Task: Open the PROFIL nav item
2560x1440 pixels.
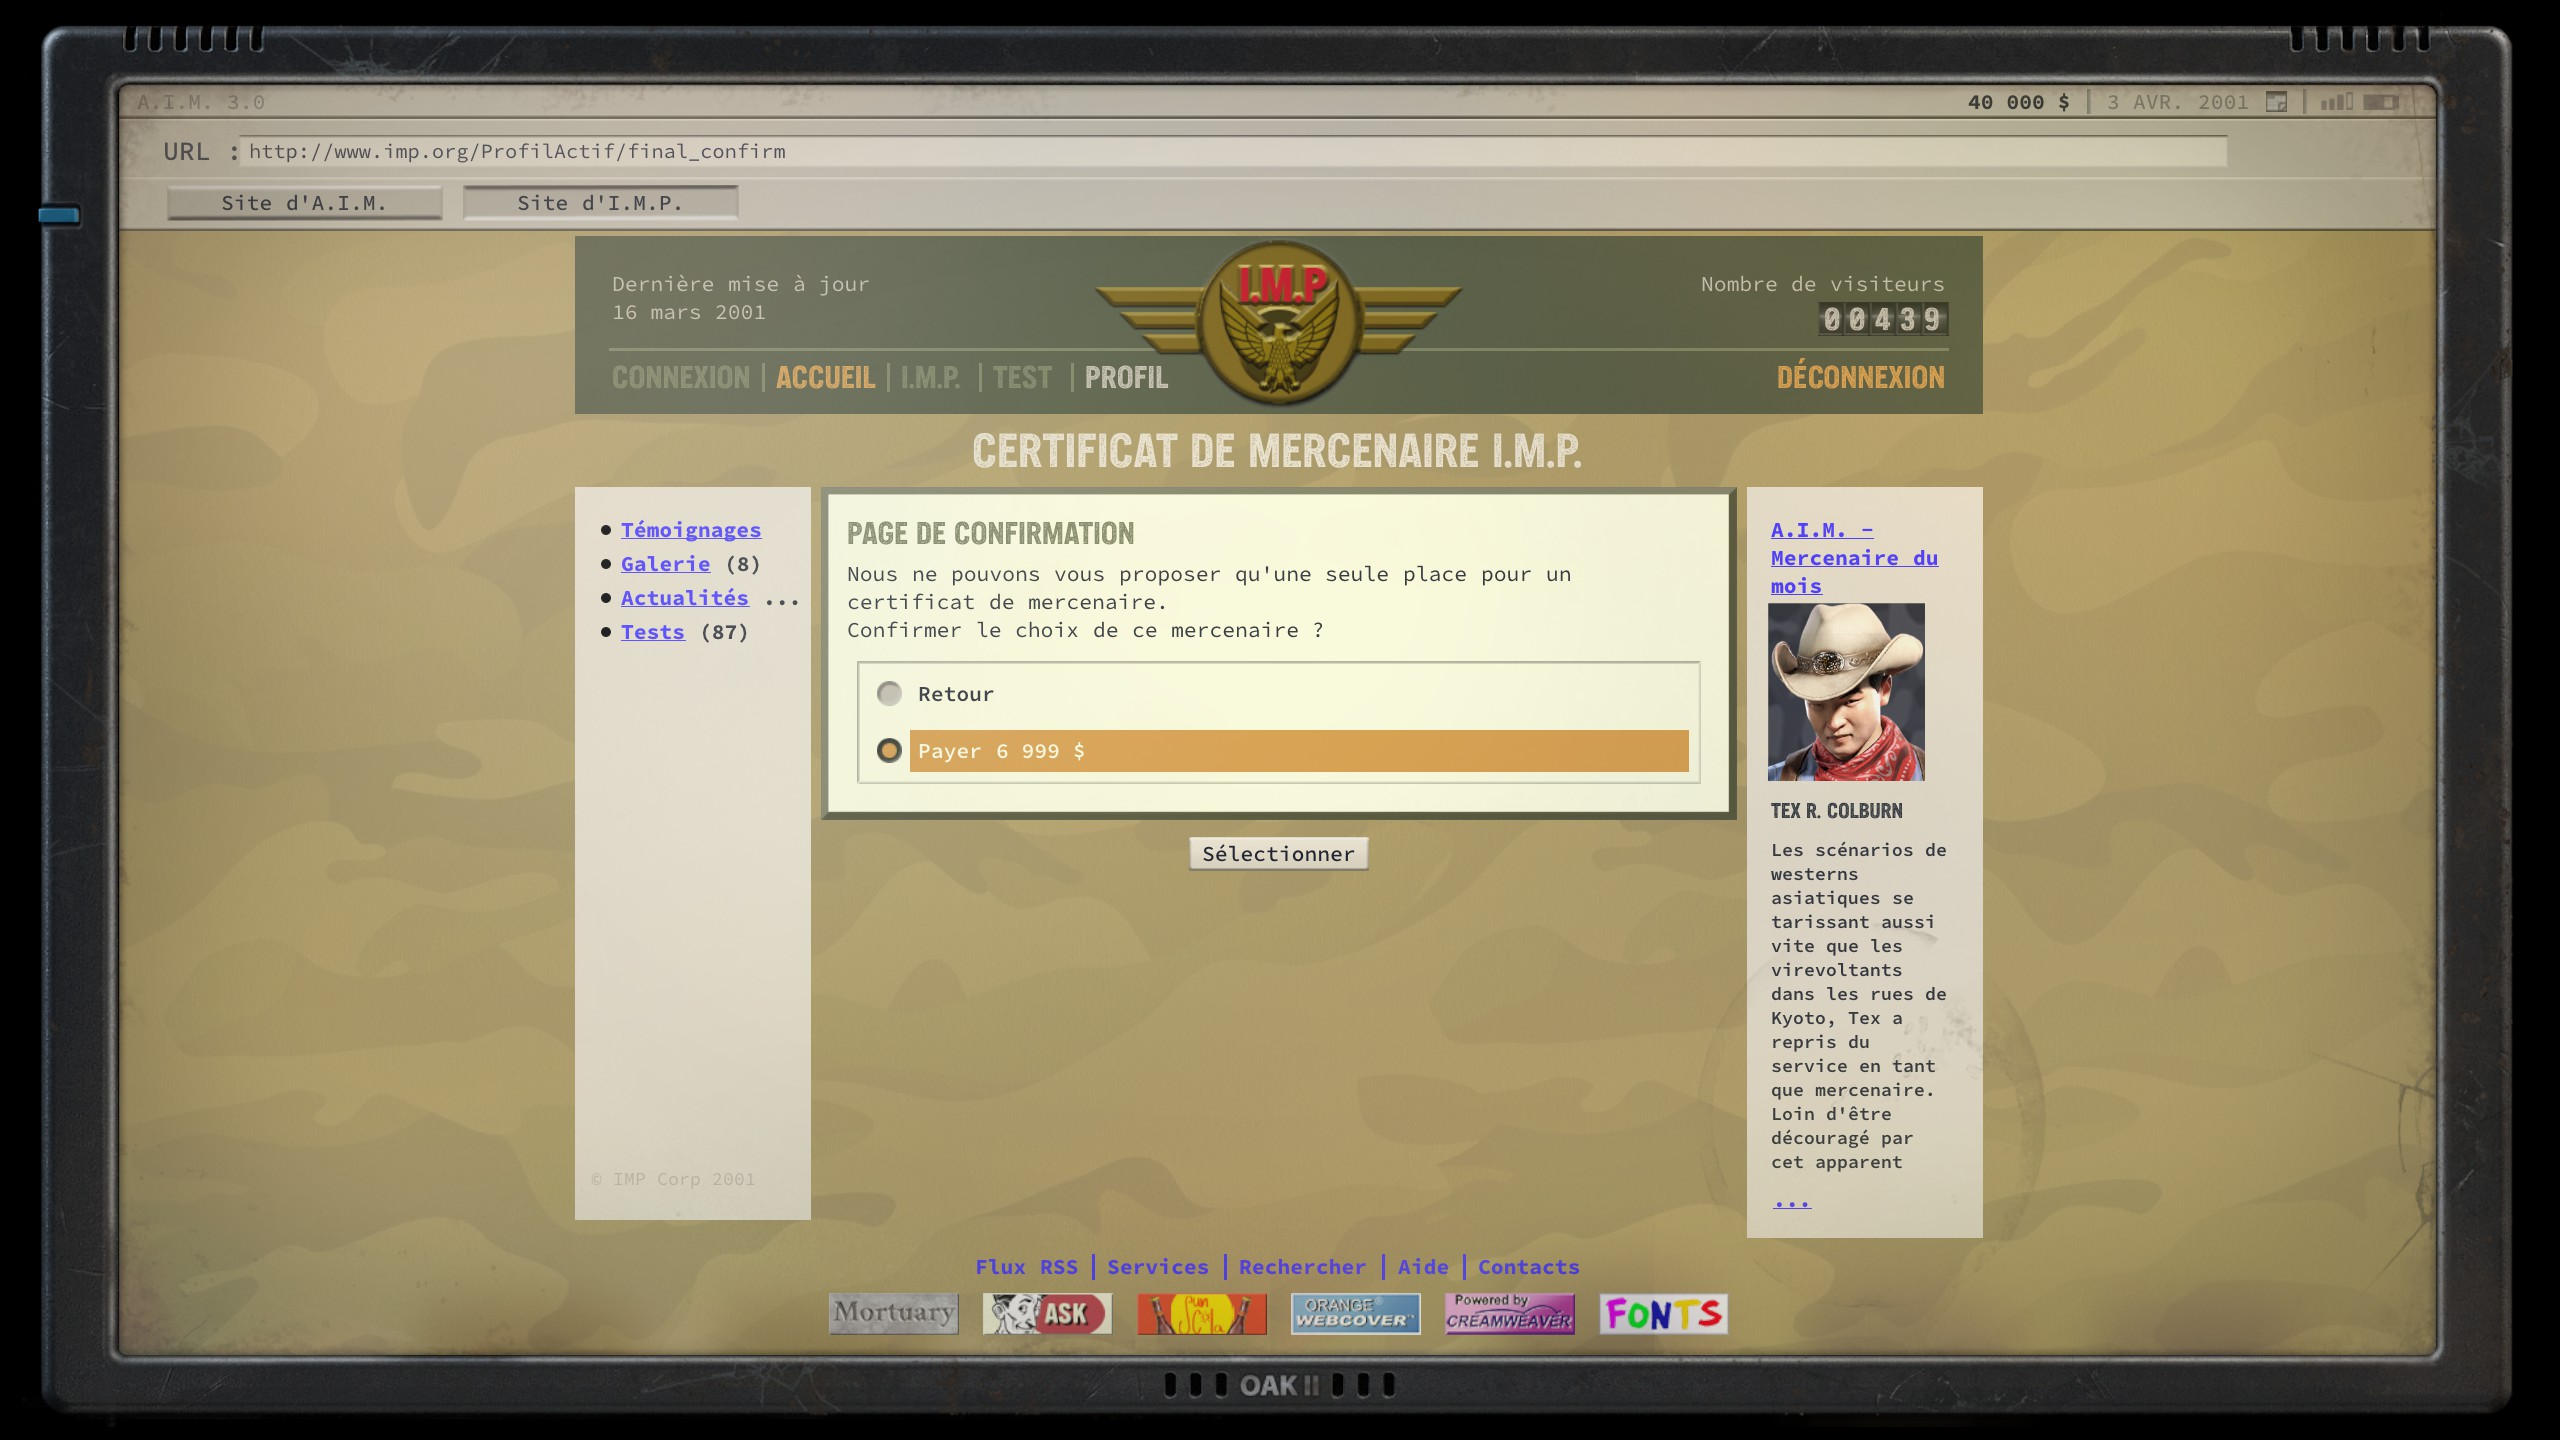Action: coord(1126,377)
